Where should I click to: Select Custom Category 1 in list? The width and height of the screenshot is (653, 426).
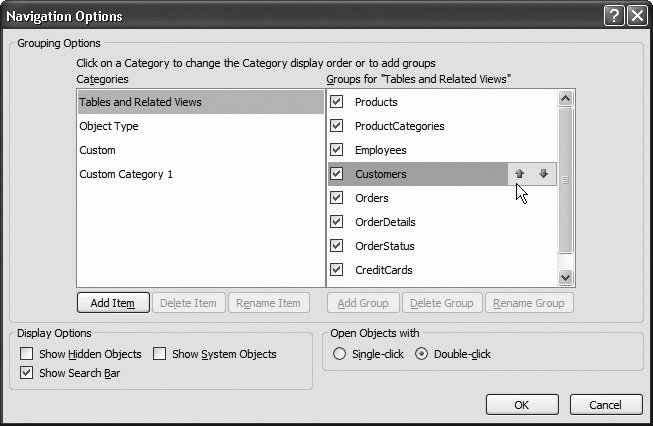pyautogui.click(x=126, y=174)
